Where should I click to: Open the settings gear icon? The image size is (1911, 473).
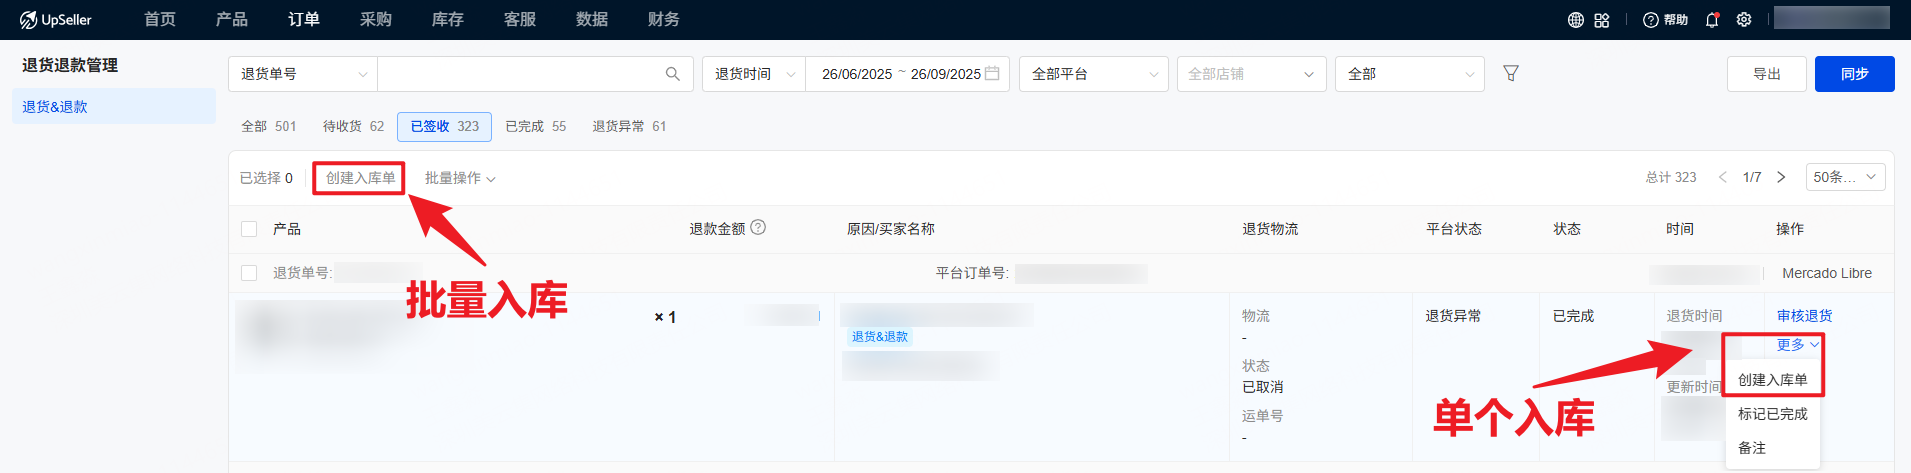pyautogui.click(x=1744, y=20)
